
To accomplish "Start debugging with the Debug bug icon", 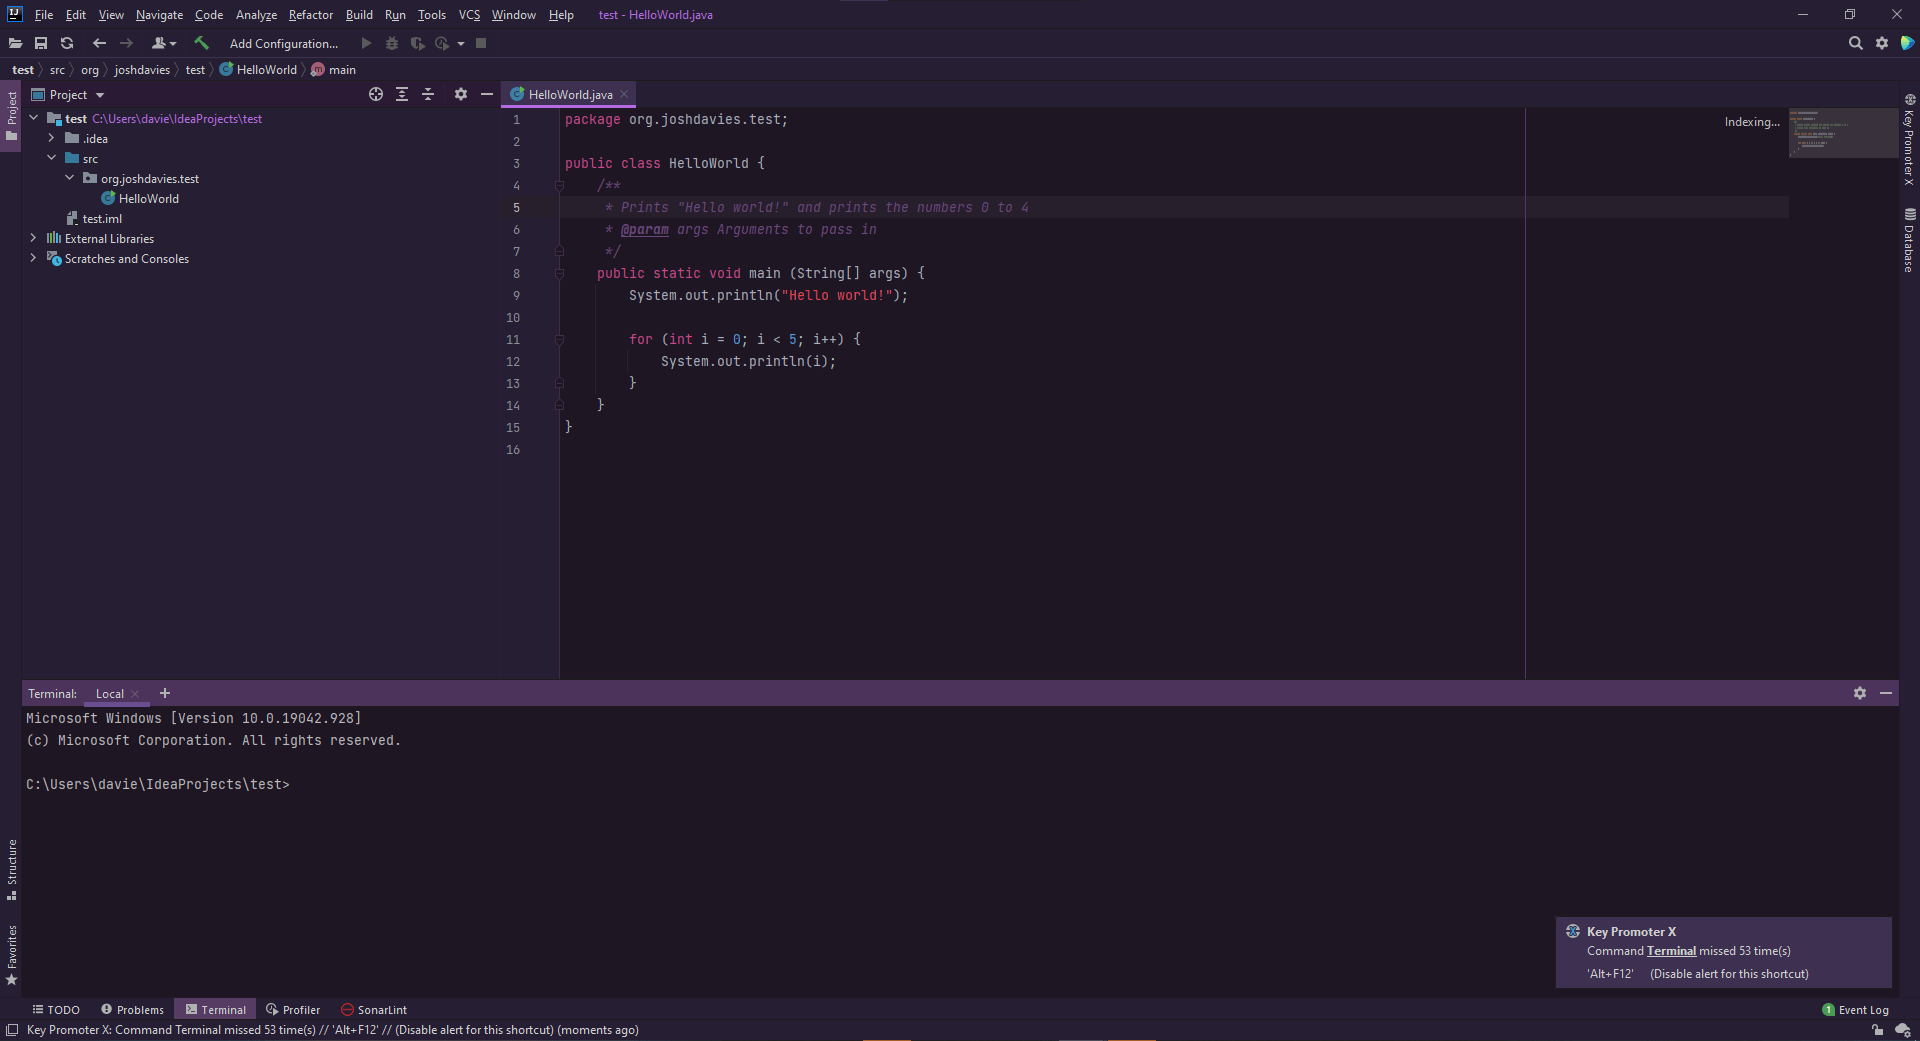I will click(392, 43).
